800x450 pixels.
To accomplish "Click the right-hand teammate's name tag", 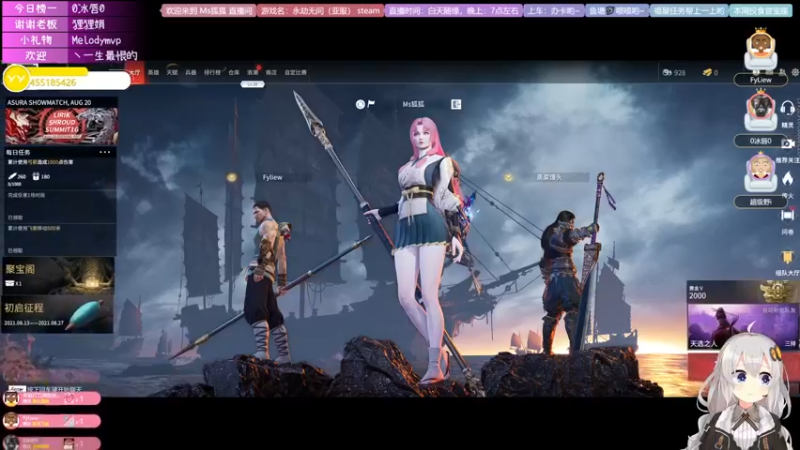I will [549, 177].
